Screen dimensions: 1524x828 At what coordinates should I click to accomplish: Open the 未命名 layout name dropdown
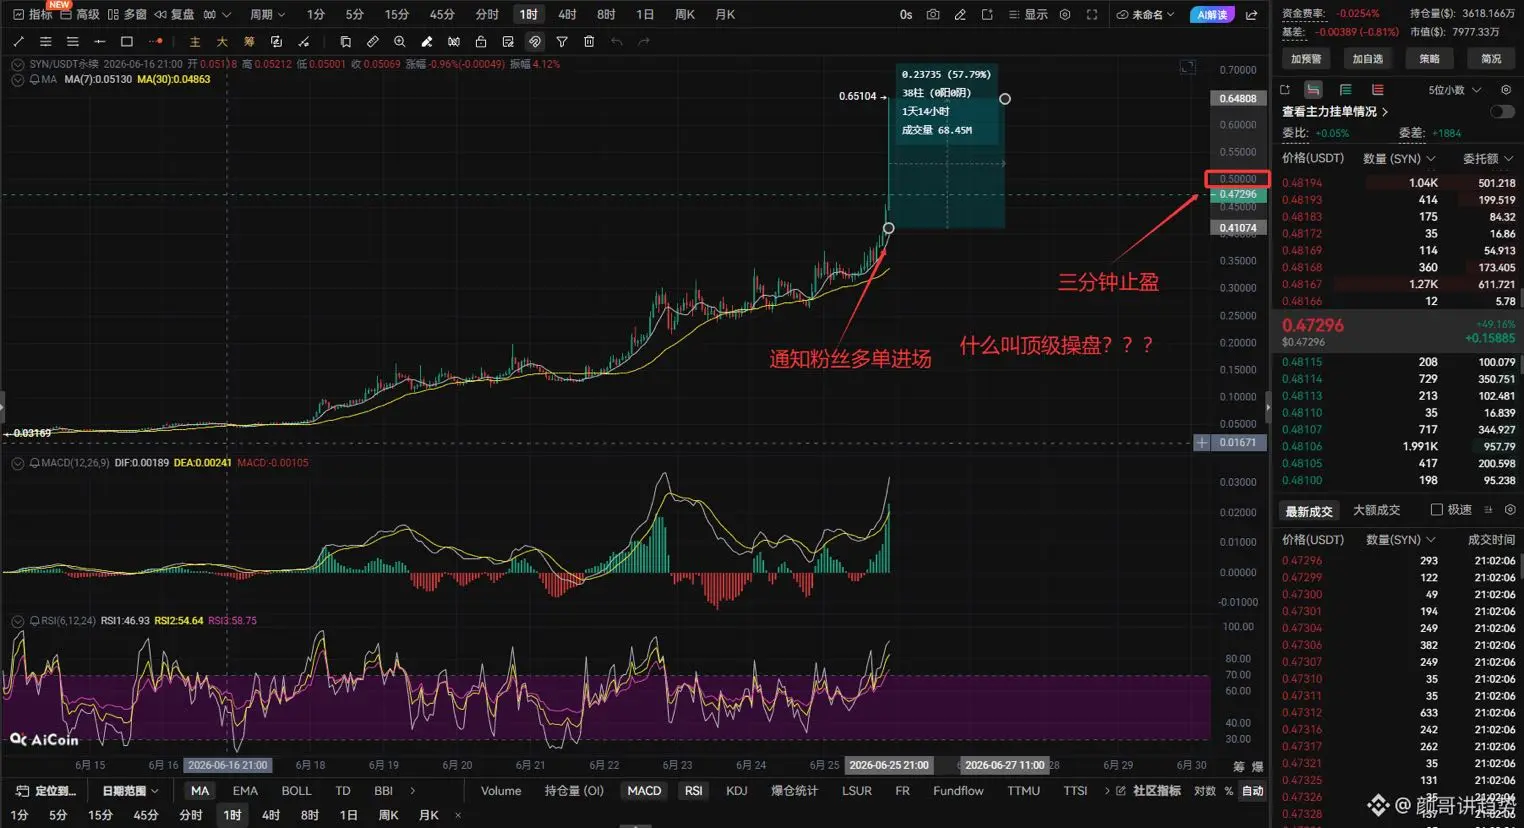(1145, 15)
